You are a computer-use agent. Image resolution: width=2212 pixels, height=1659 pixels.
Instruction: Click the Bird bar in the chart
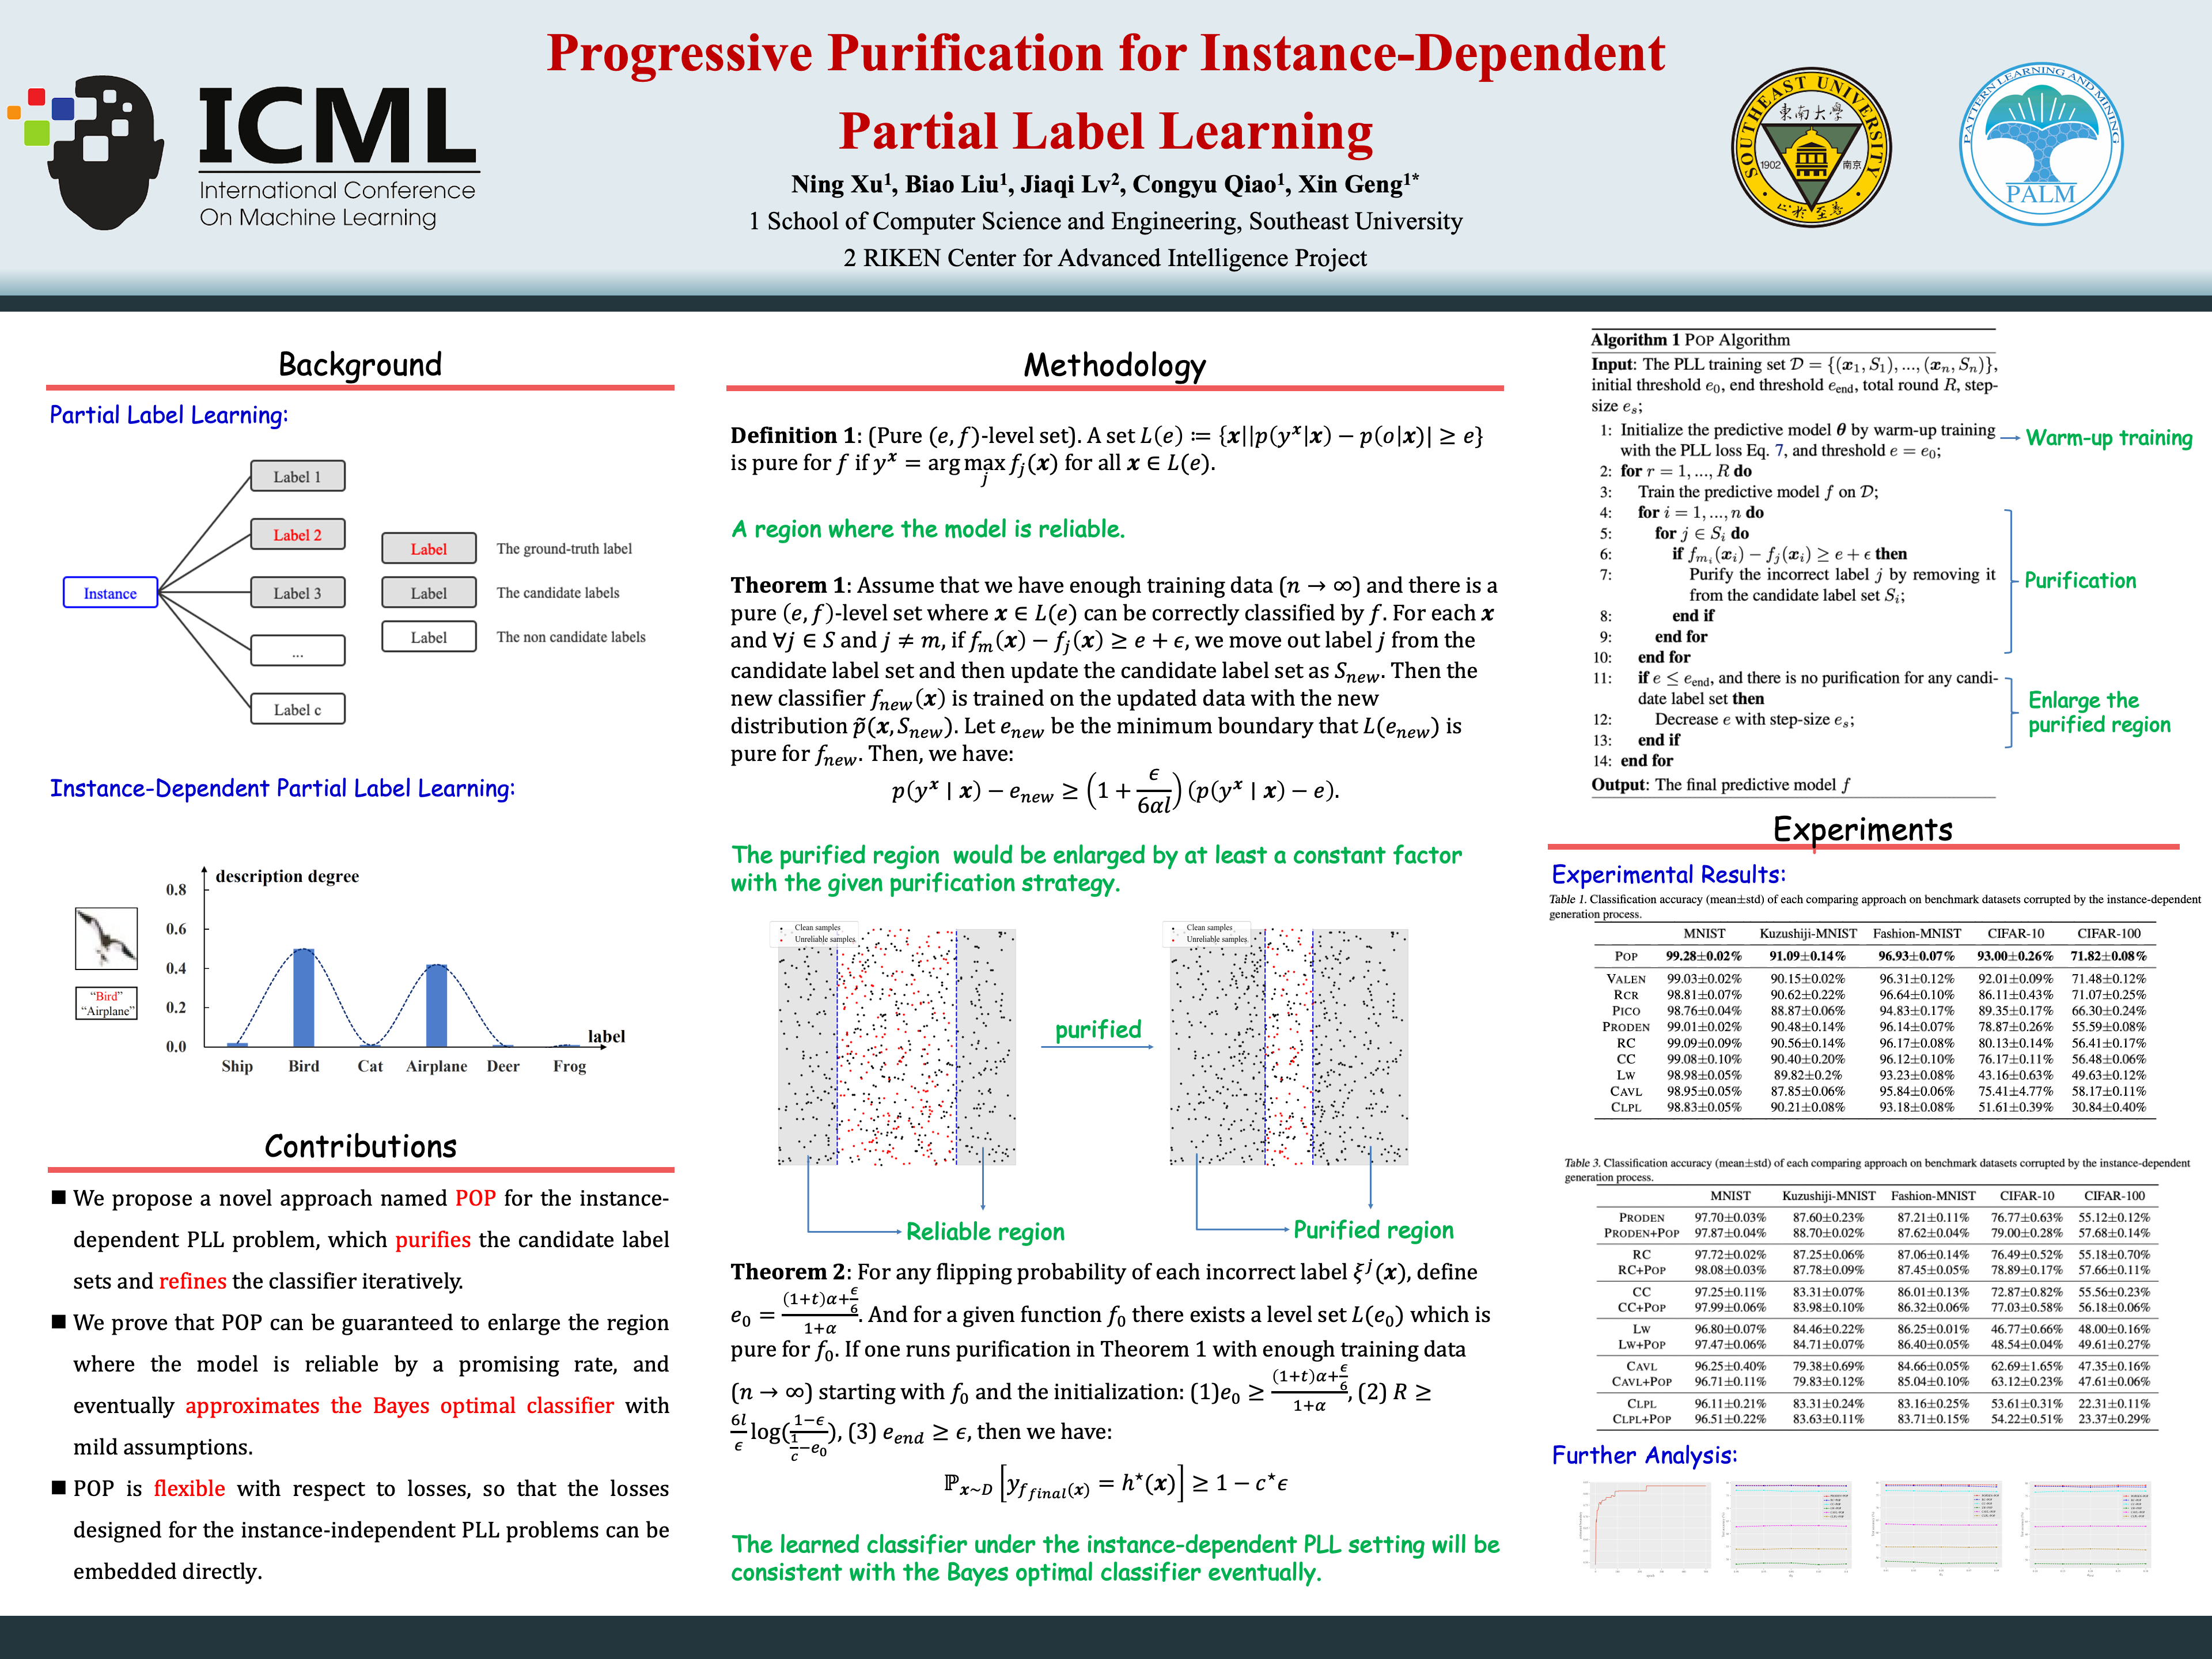[303, 997]
